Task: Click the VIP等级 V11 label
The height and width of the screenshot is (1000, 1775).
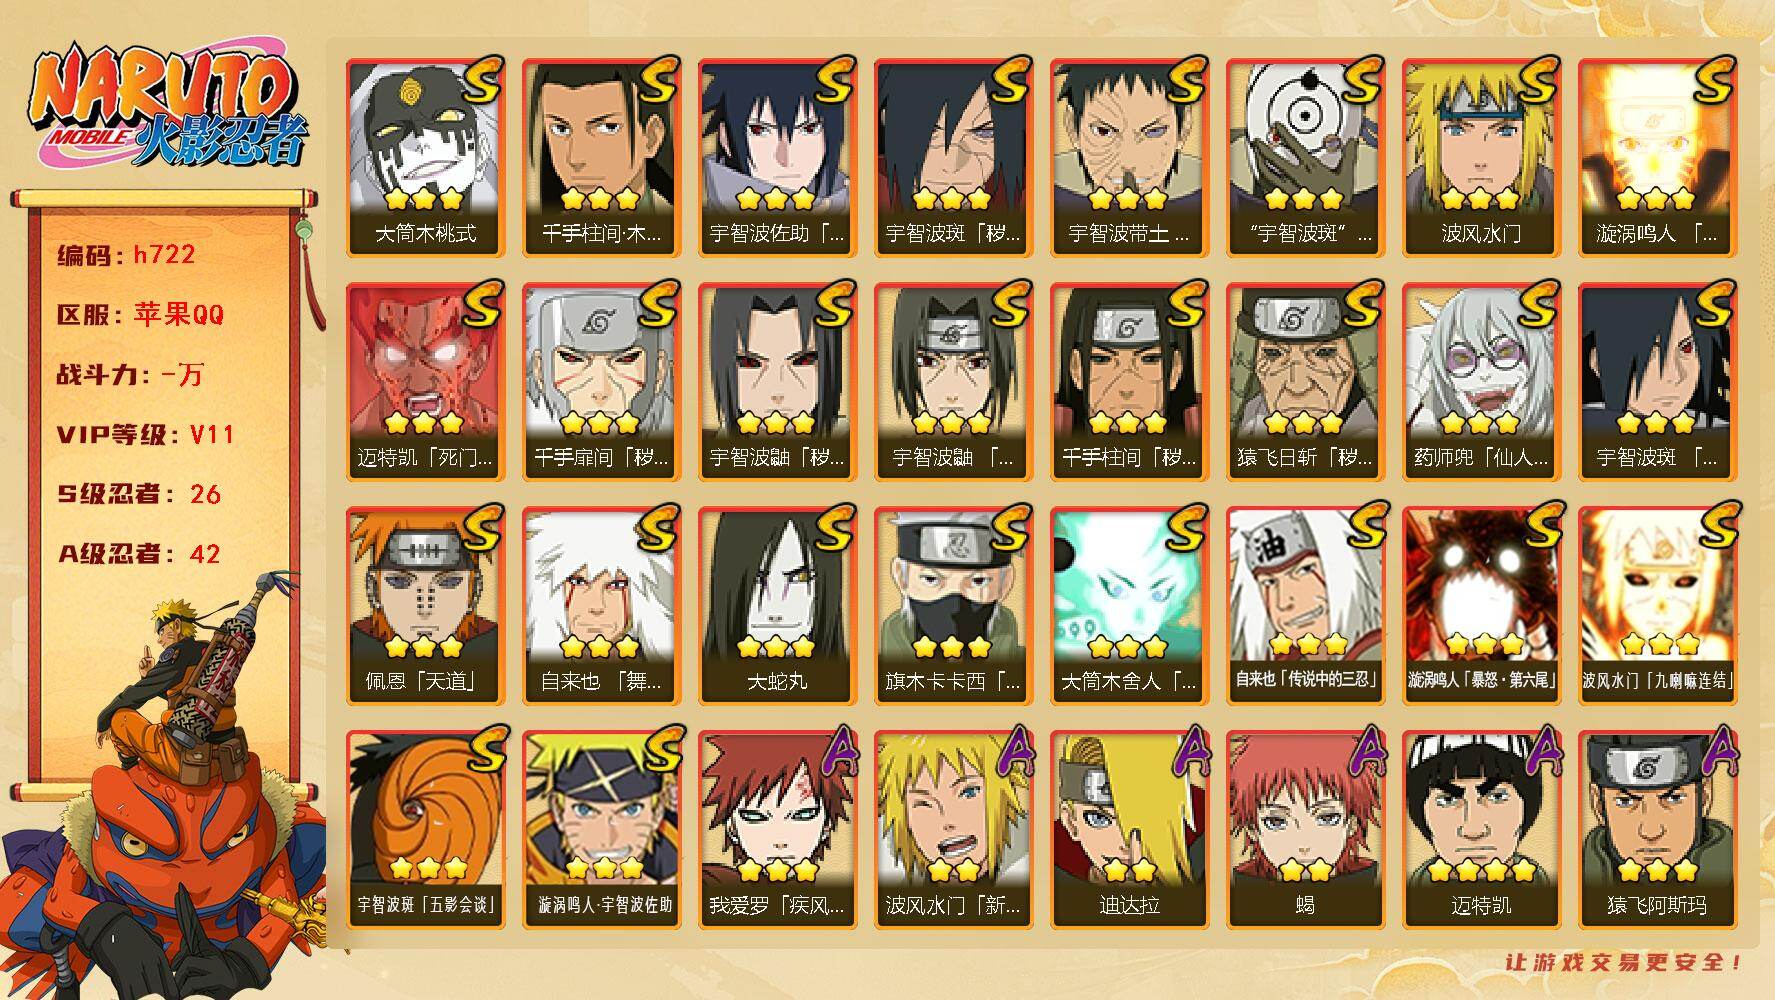Action: tap(145, 435)
